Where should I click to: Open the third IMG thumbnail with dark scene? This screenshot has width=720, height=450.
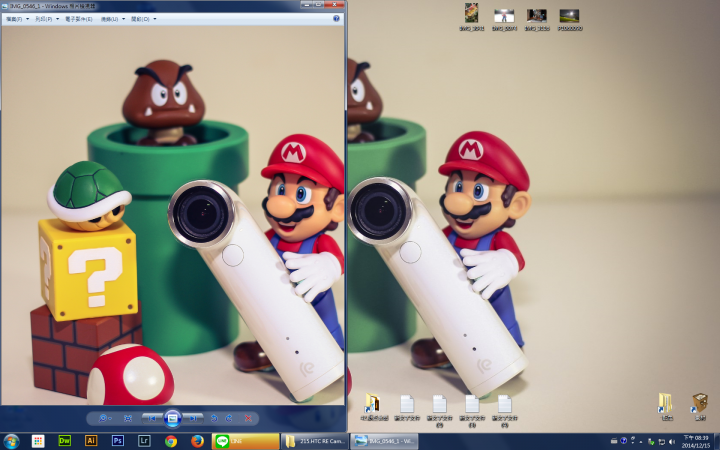point(537,19)
